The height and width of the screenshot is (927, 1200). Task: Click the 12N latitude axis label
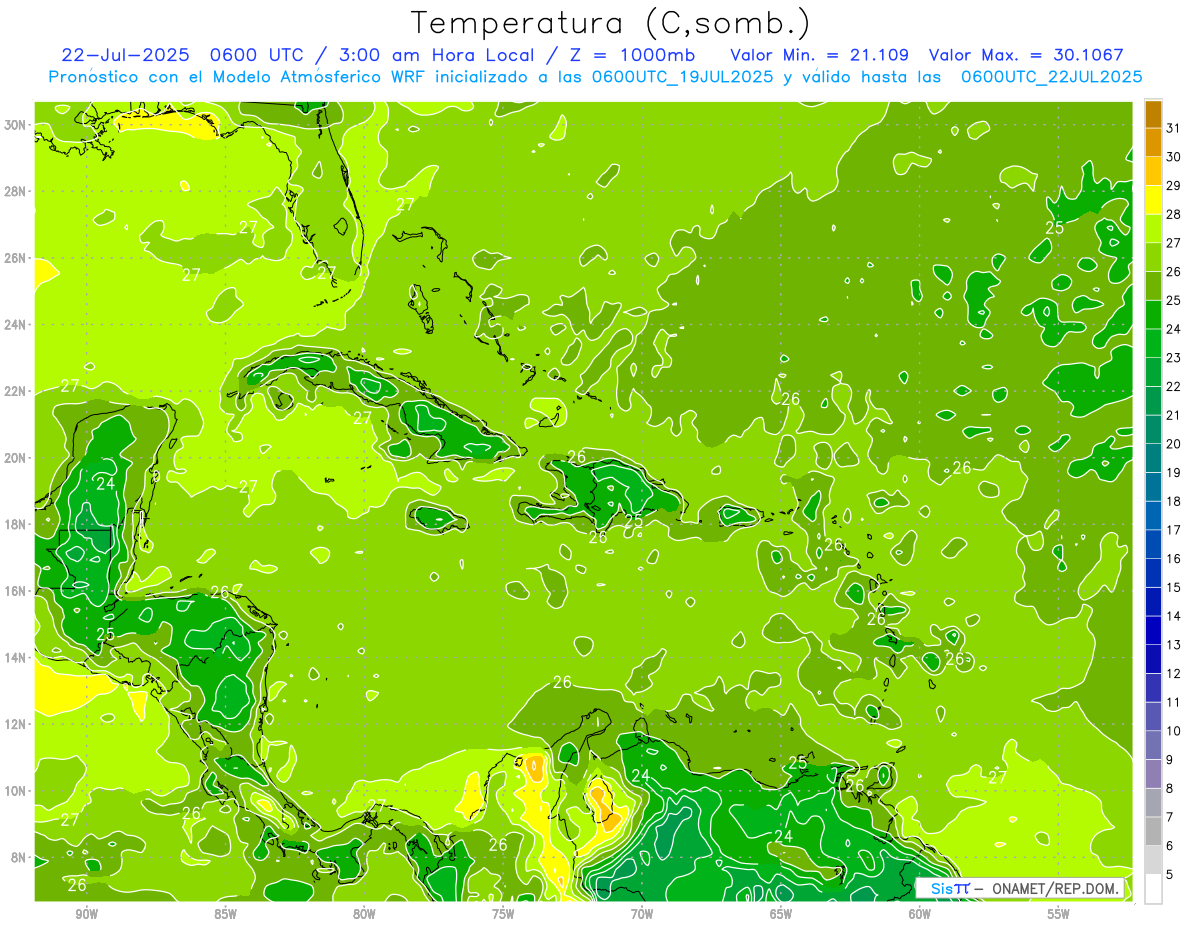(17, 724)
